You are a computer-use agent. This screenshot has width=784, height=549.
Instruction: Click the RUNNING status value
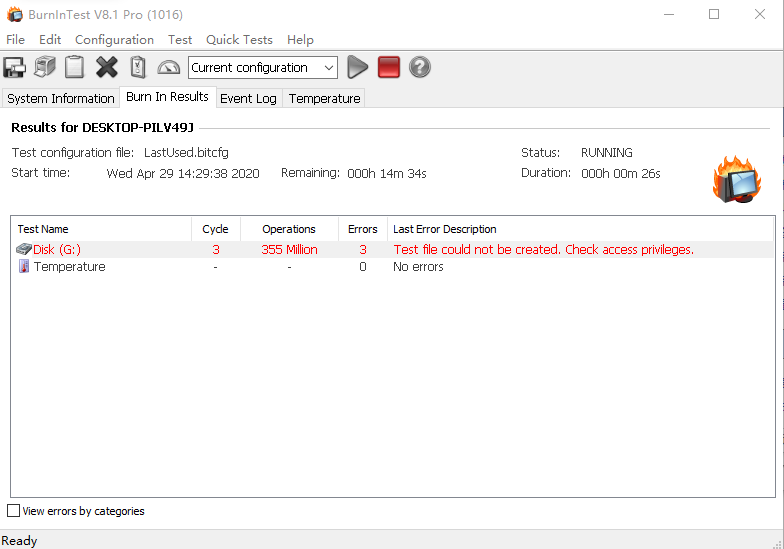(x=606, y=152)
